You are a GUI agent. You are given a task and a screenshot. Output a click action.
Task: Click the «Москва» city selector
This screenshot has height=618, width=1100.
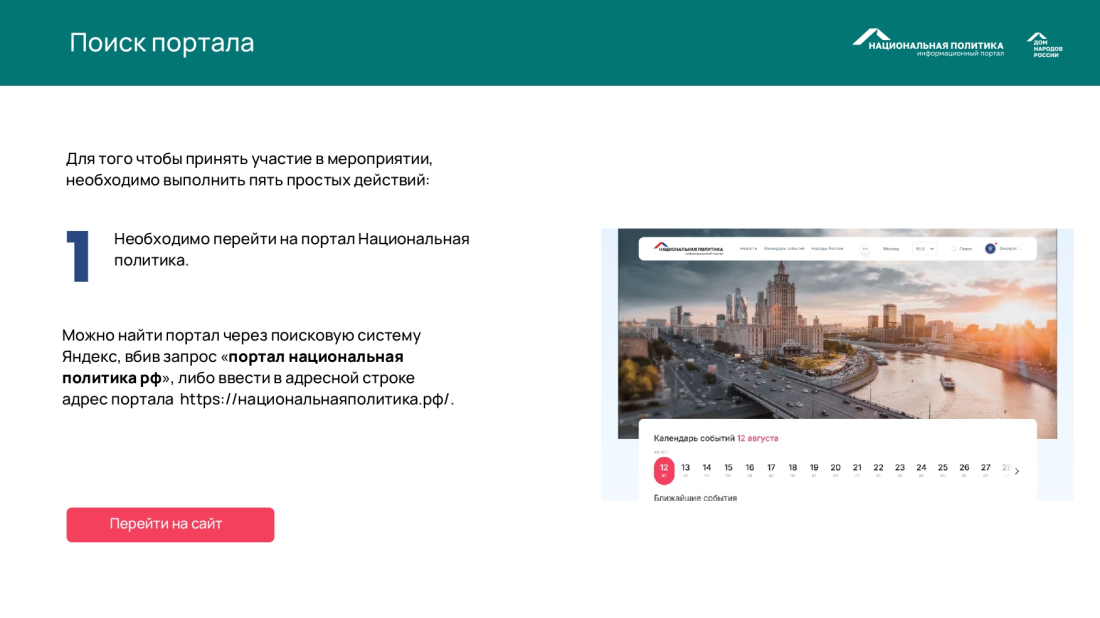(890, 248)
